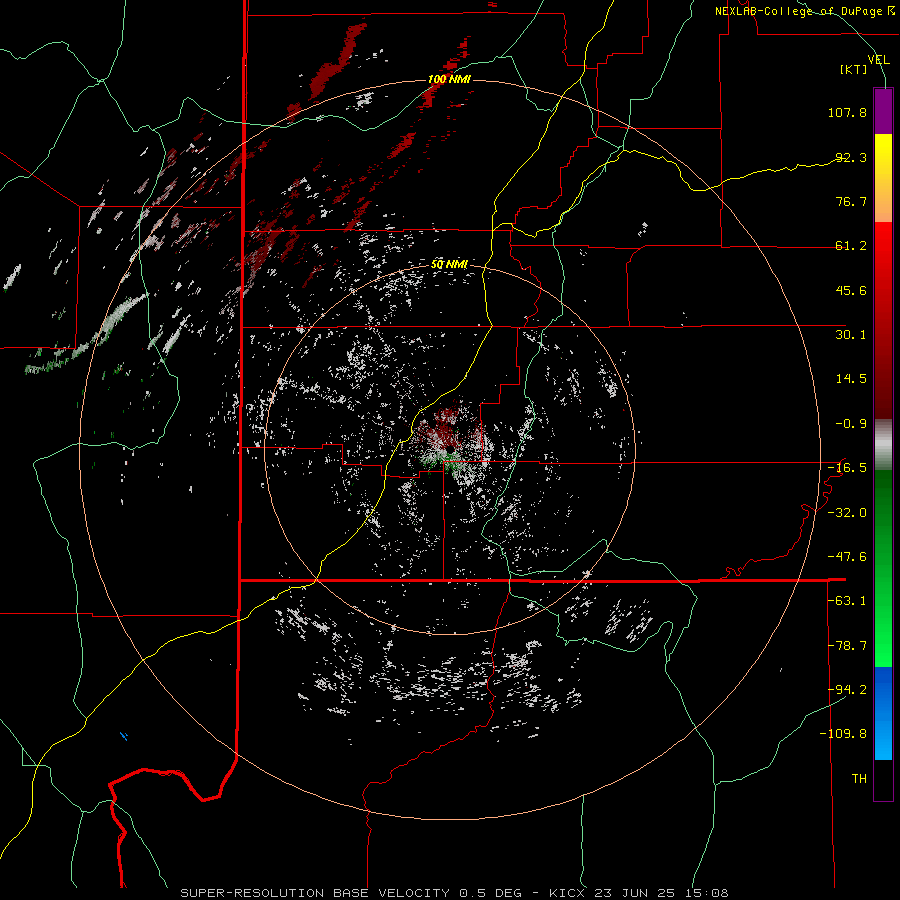
Task: Click the TH legend label
Action: coord(859,779)
